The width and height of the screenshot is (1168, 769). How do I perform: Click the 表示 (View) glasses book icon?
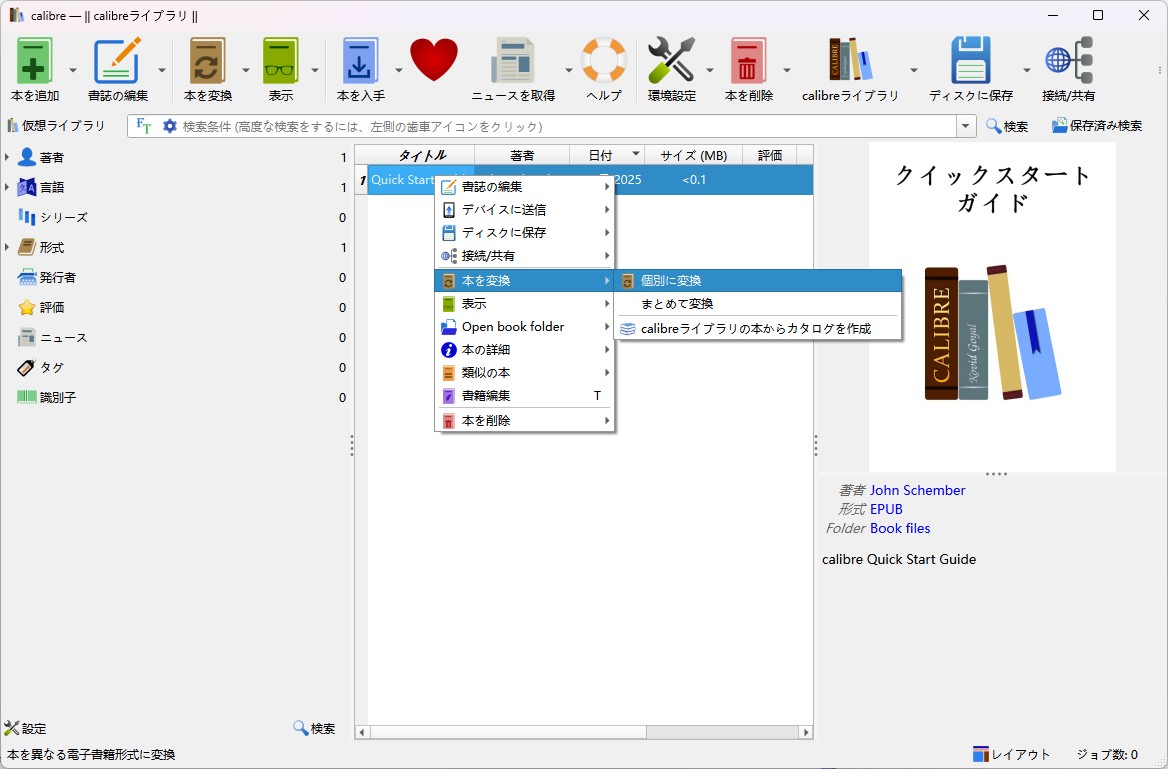(x=281, y=61)
